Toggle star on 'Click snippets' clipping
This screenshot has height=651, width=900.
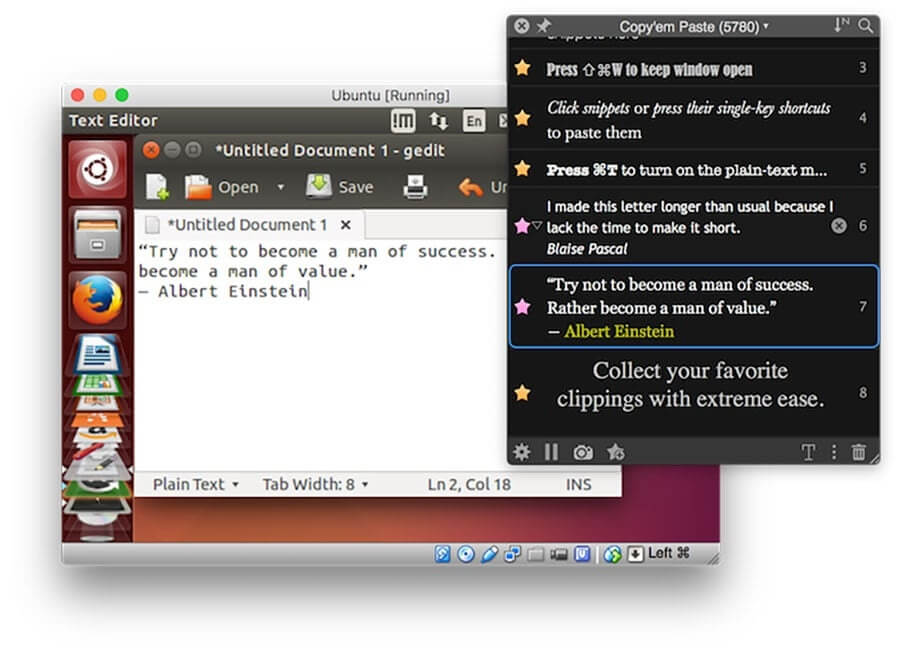coord(522,118)
